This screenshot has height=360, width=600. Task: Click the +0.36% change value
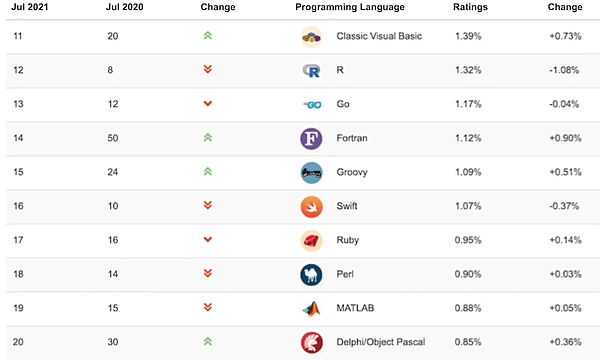point(565,342)
